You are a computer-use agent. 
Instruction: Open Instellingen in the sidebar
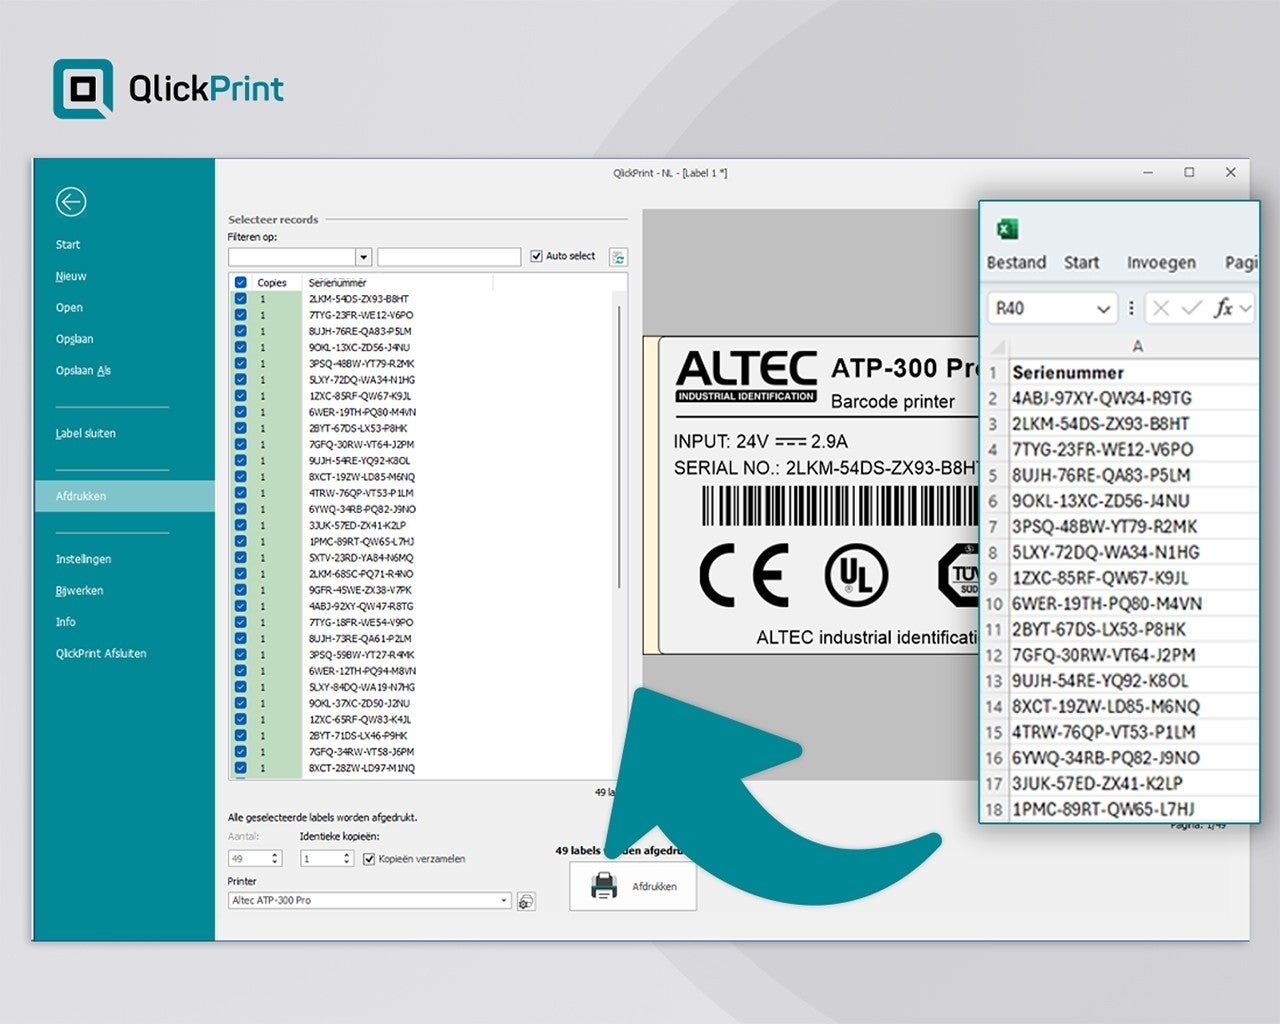[x=83, y=559]
